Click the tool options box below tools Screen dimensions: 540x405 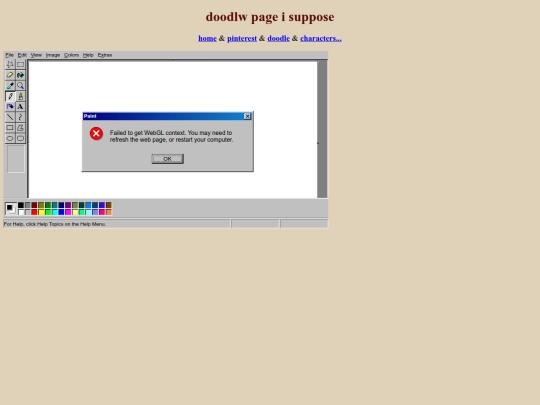pyautogui.click(x=16, y=159)
